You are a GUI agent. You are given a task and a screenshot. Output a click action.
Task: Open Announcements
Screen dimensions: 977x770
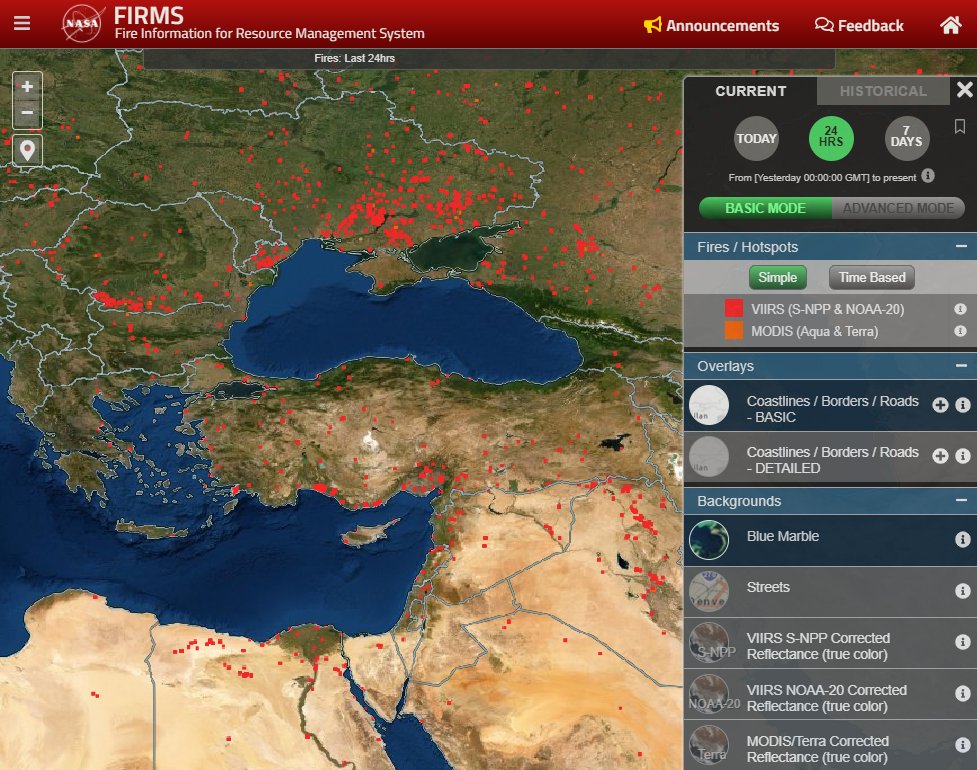[x=711, y=26]
